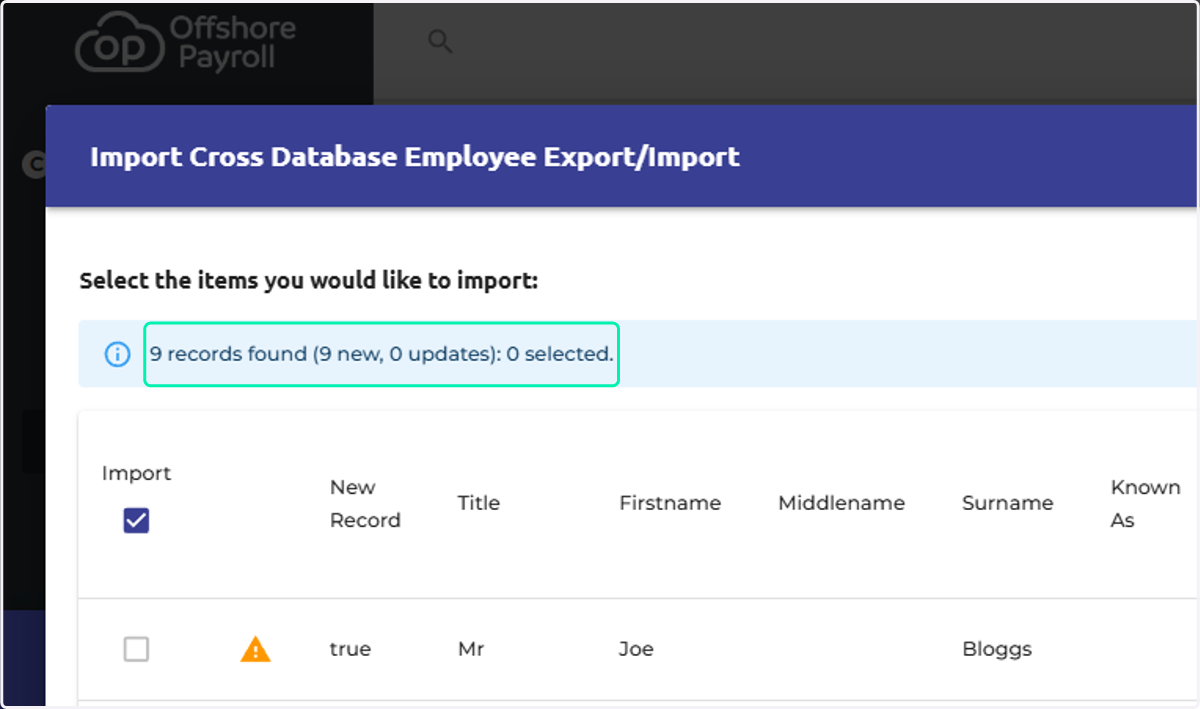Click the blue info circle icon
The width and height of the screenshot is (1200, 709).
pos(117,354)
